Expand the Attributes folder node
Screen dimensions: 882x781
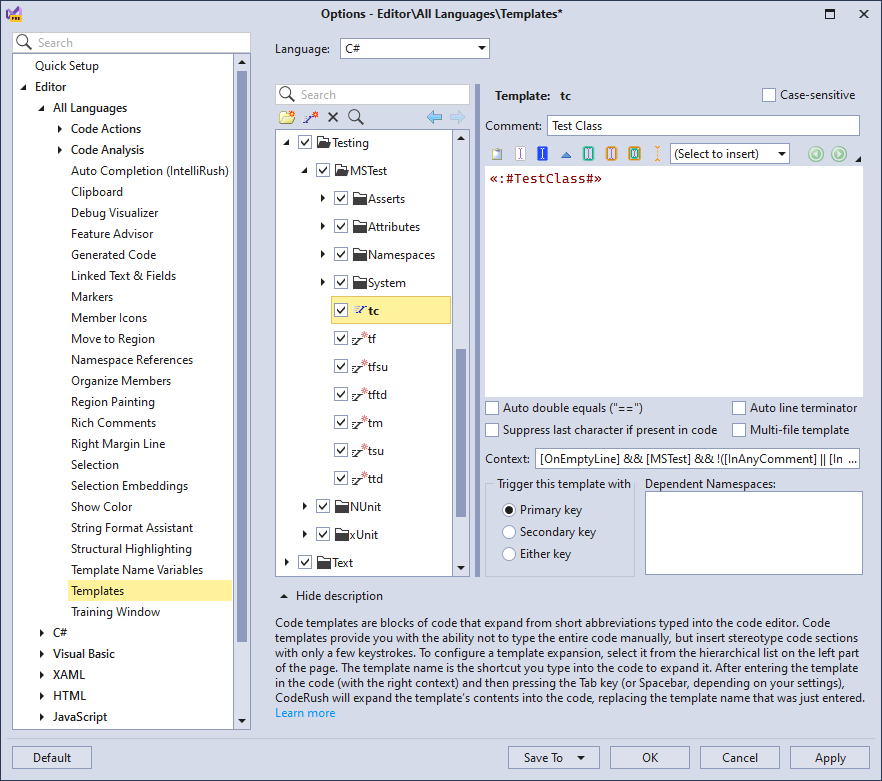click(x=323, y=226)
